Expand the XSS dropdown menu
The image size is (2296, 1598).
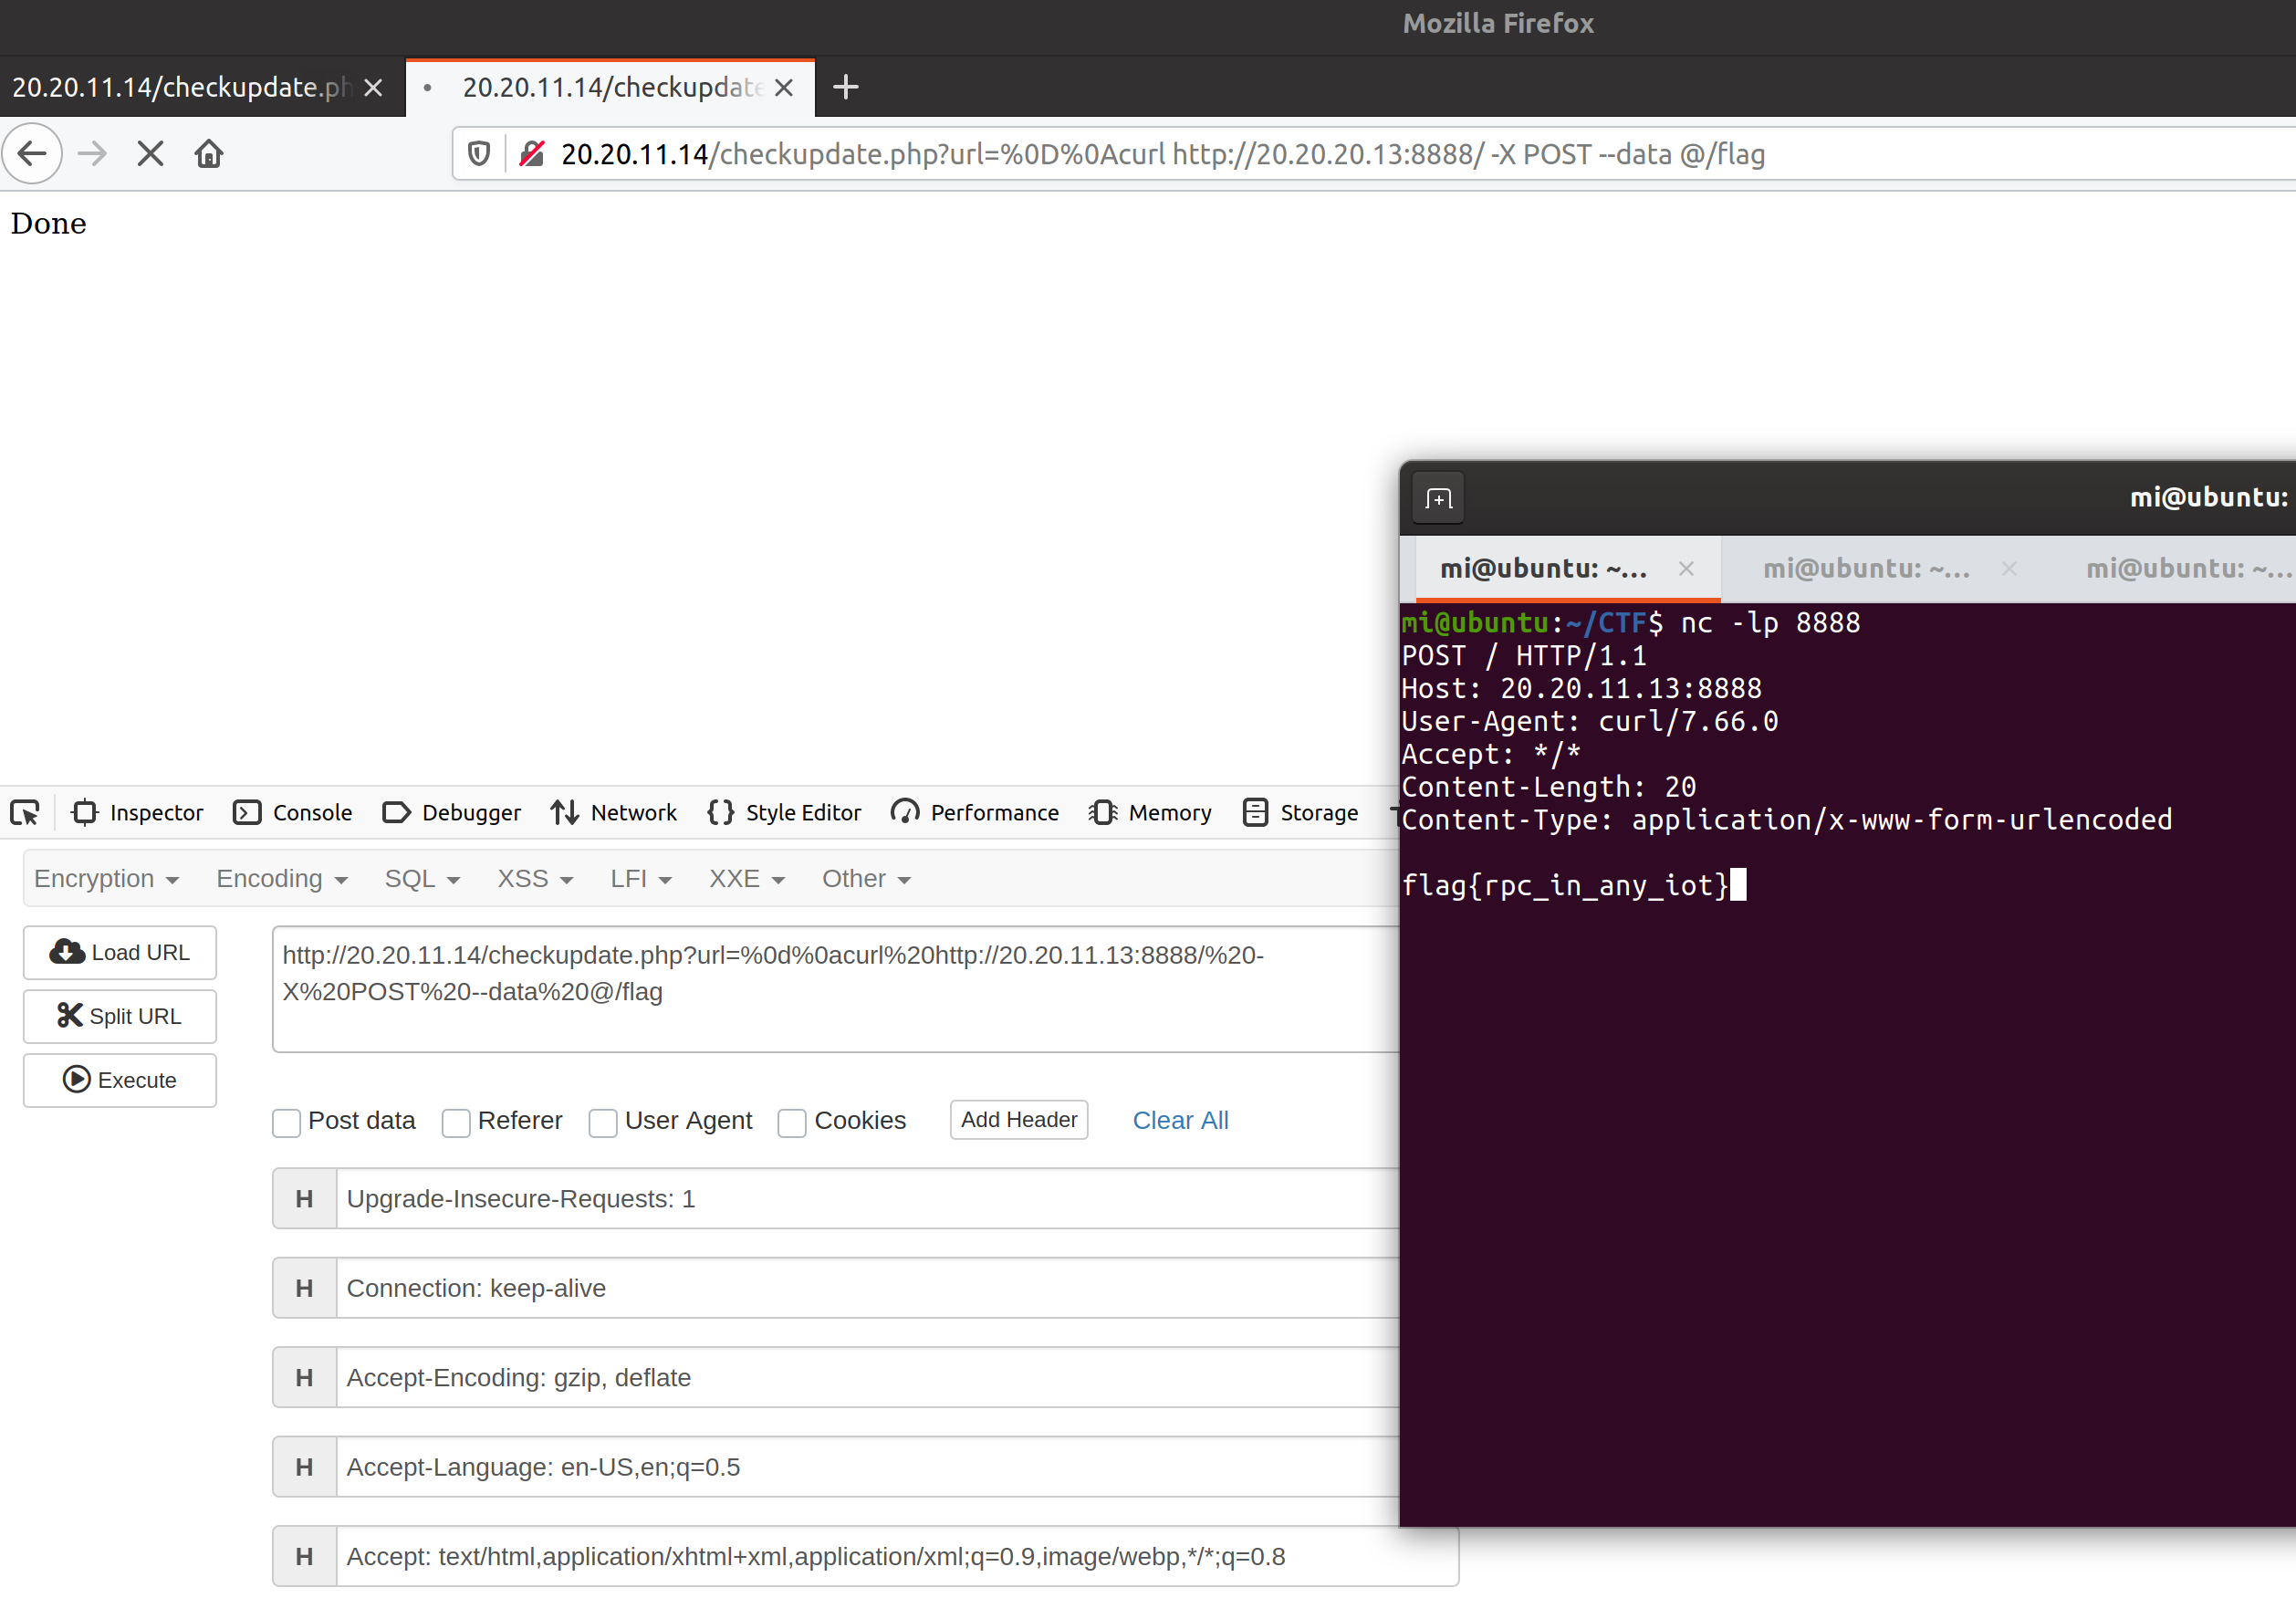click(x=534, y=879)
